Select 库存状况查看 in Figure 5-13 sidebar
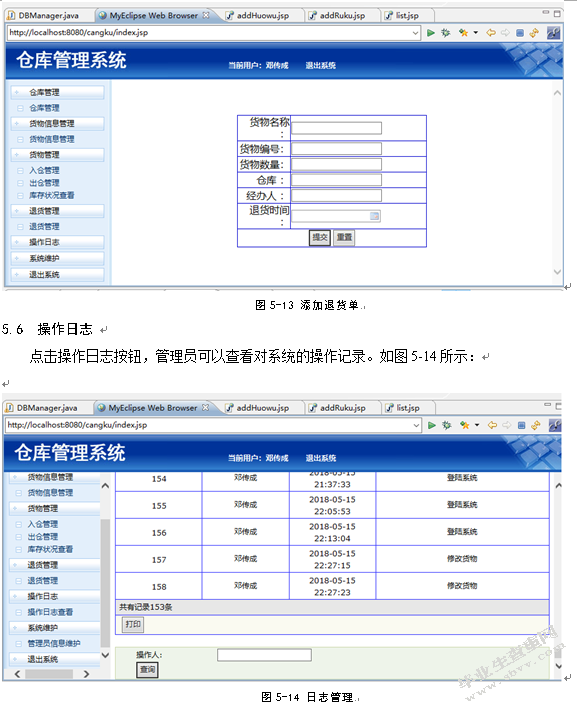The width and height of the screenshot is (577, 707). pos(52,195)
